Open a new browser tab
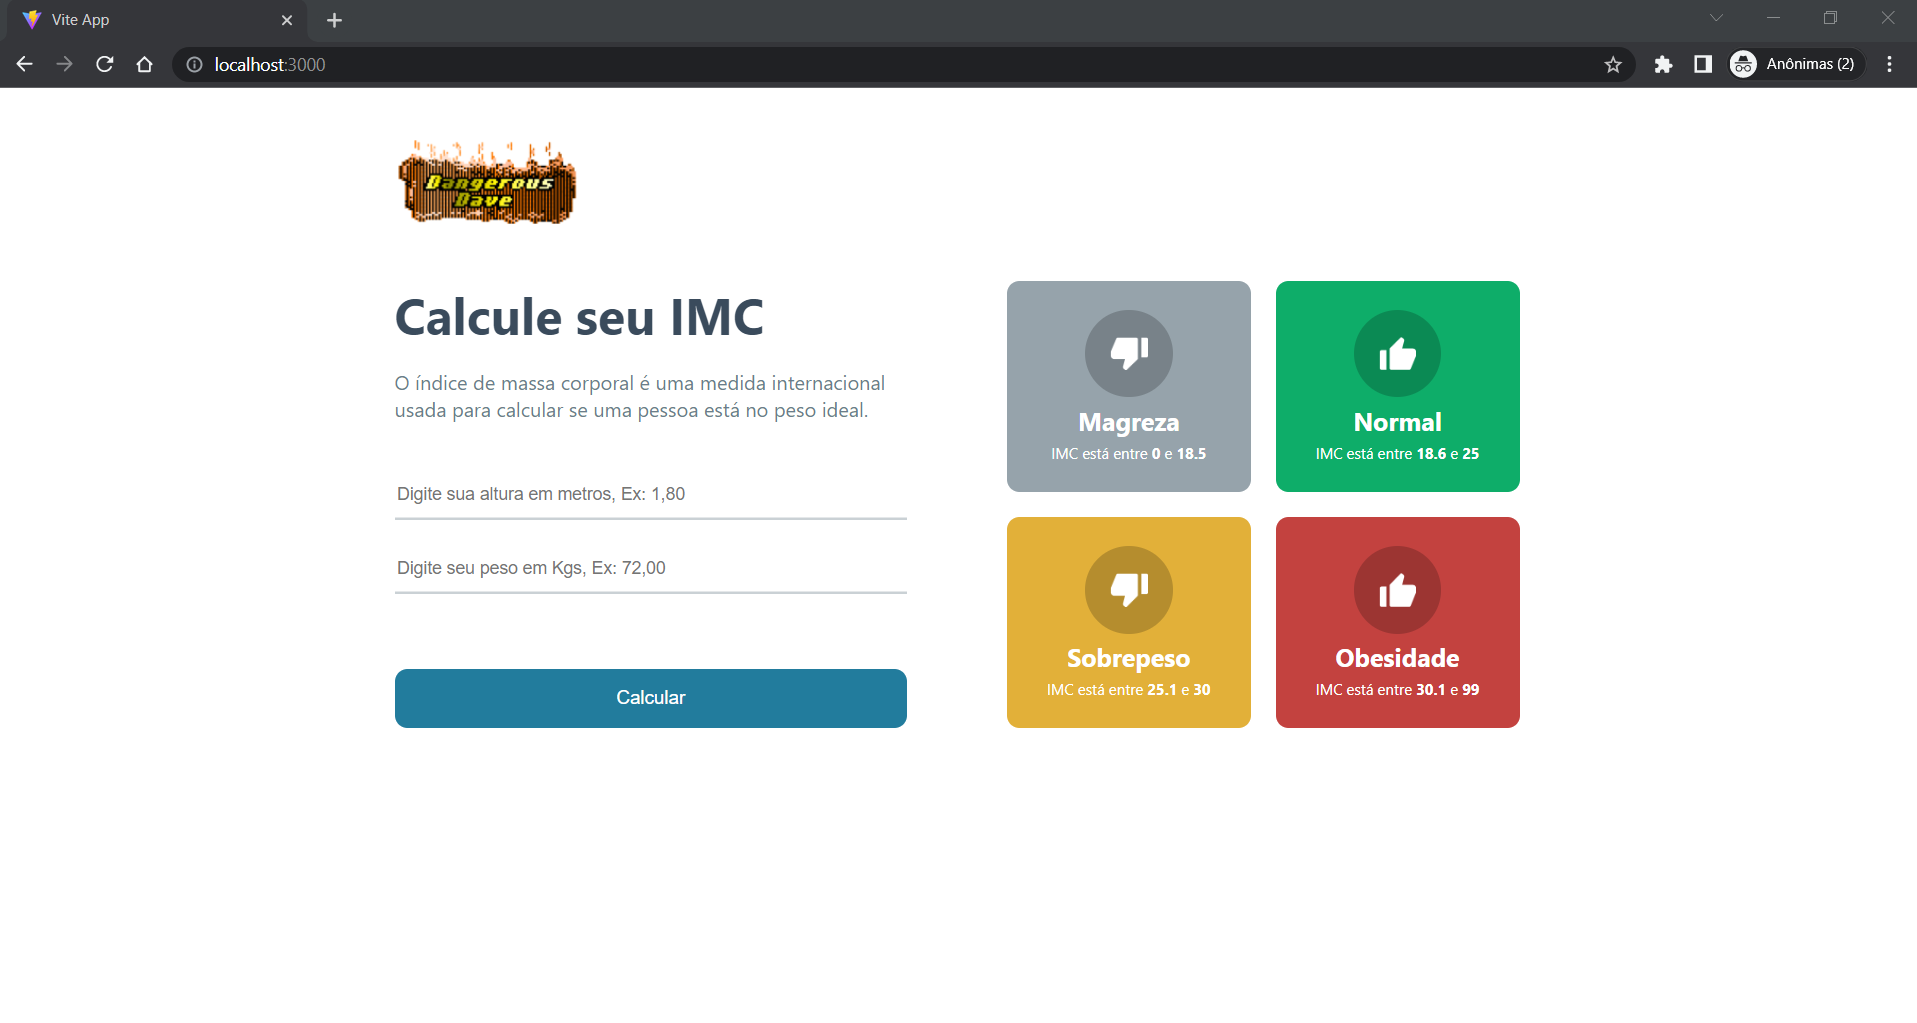1917x1023 pixels. (x=334, y=20)
